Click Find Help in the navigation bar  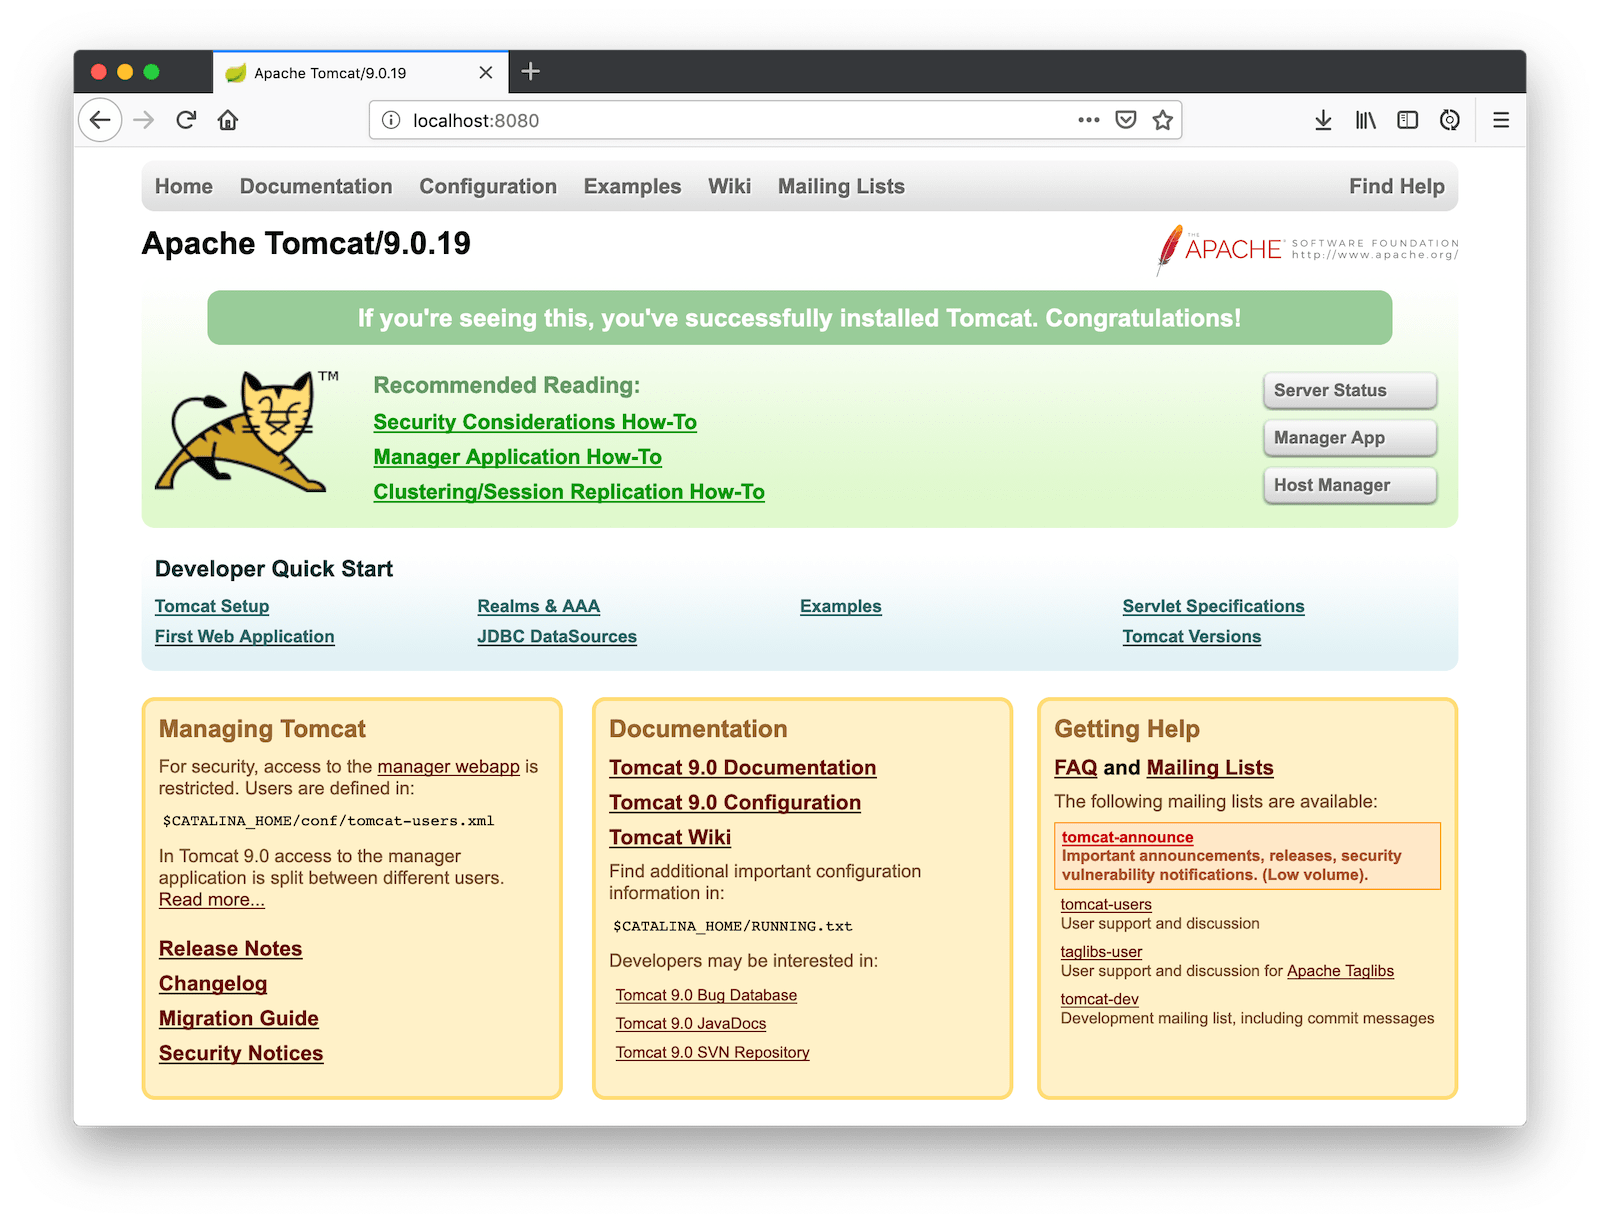pyautogui.click(x=1396, y=187)
